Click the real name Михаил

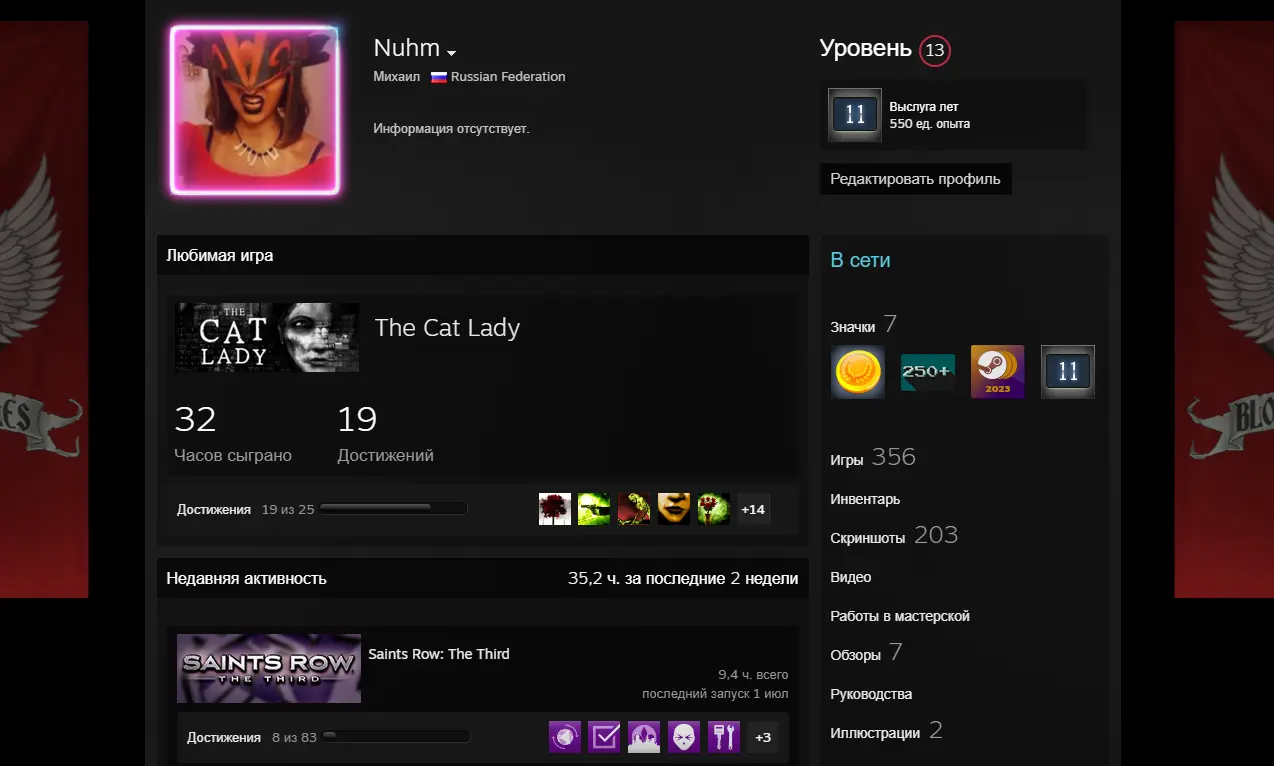(397, 77)
